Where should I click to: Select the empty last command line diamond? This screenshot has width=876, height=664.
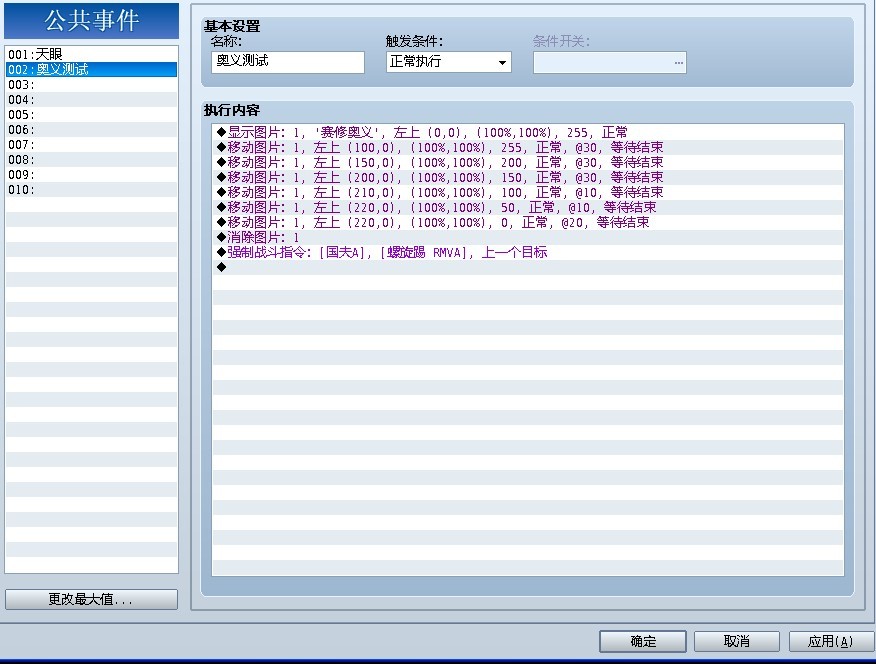point(527,267)
